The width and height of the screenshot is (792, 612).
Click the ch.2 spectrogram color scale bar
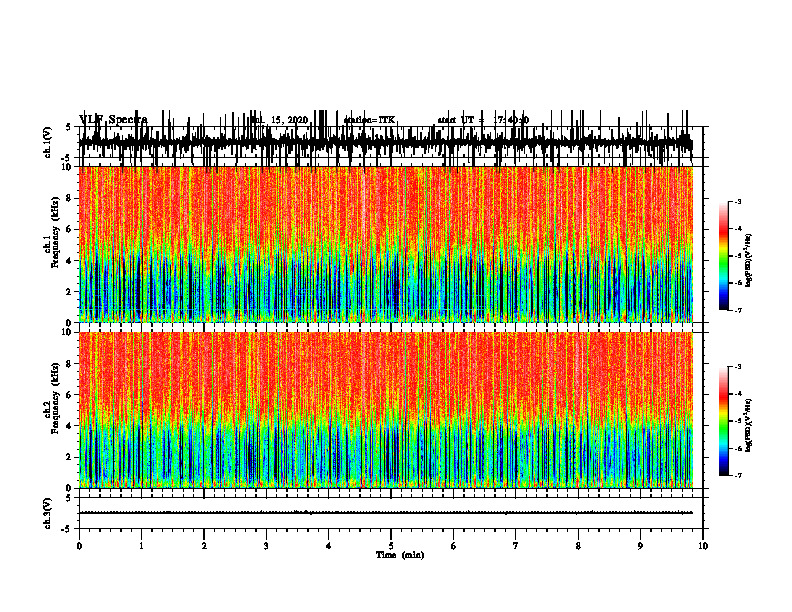tap(724, 421)
